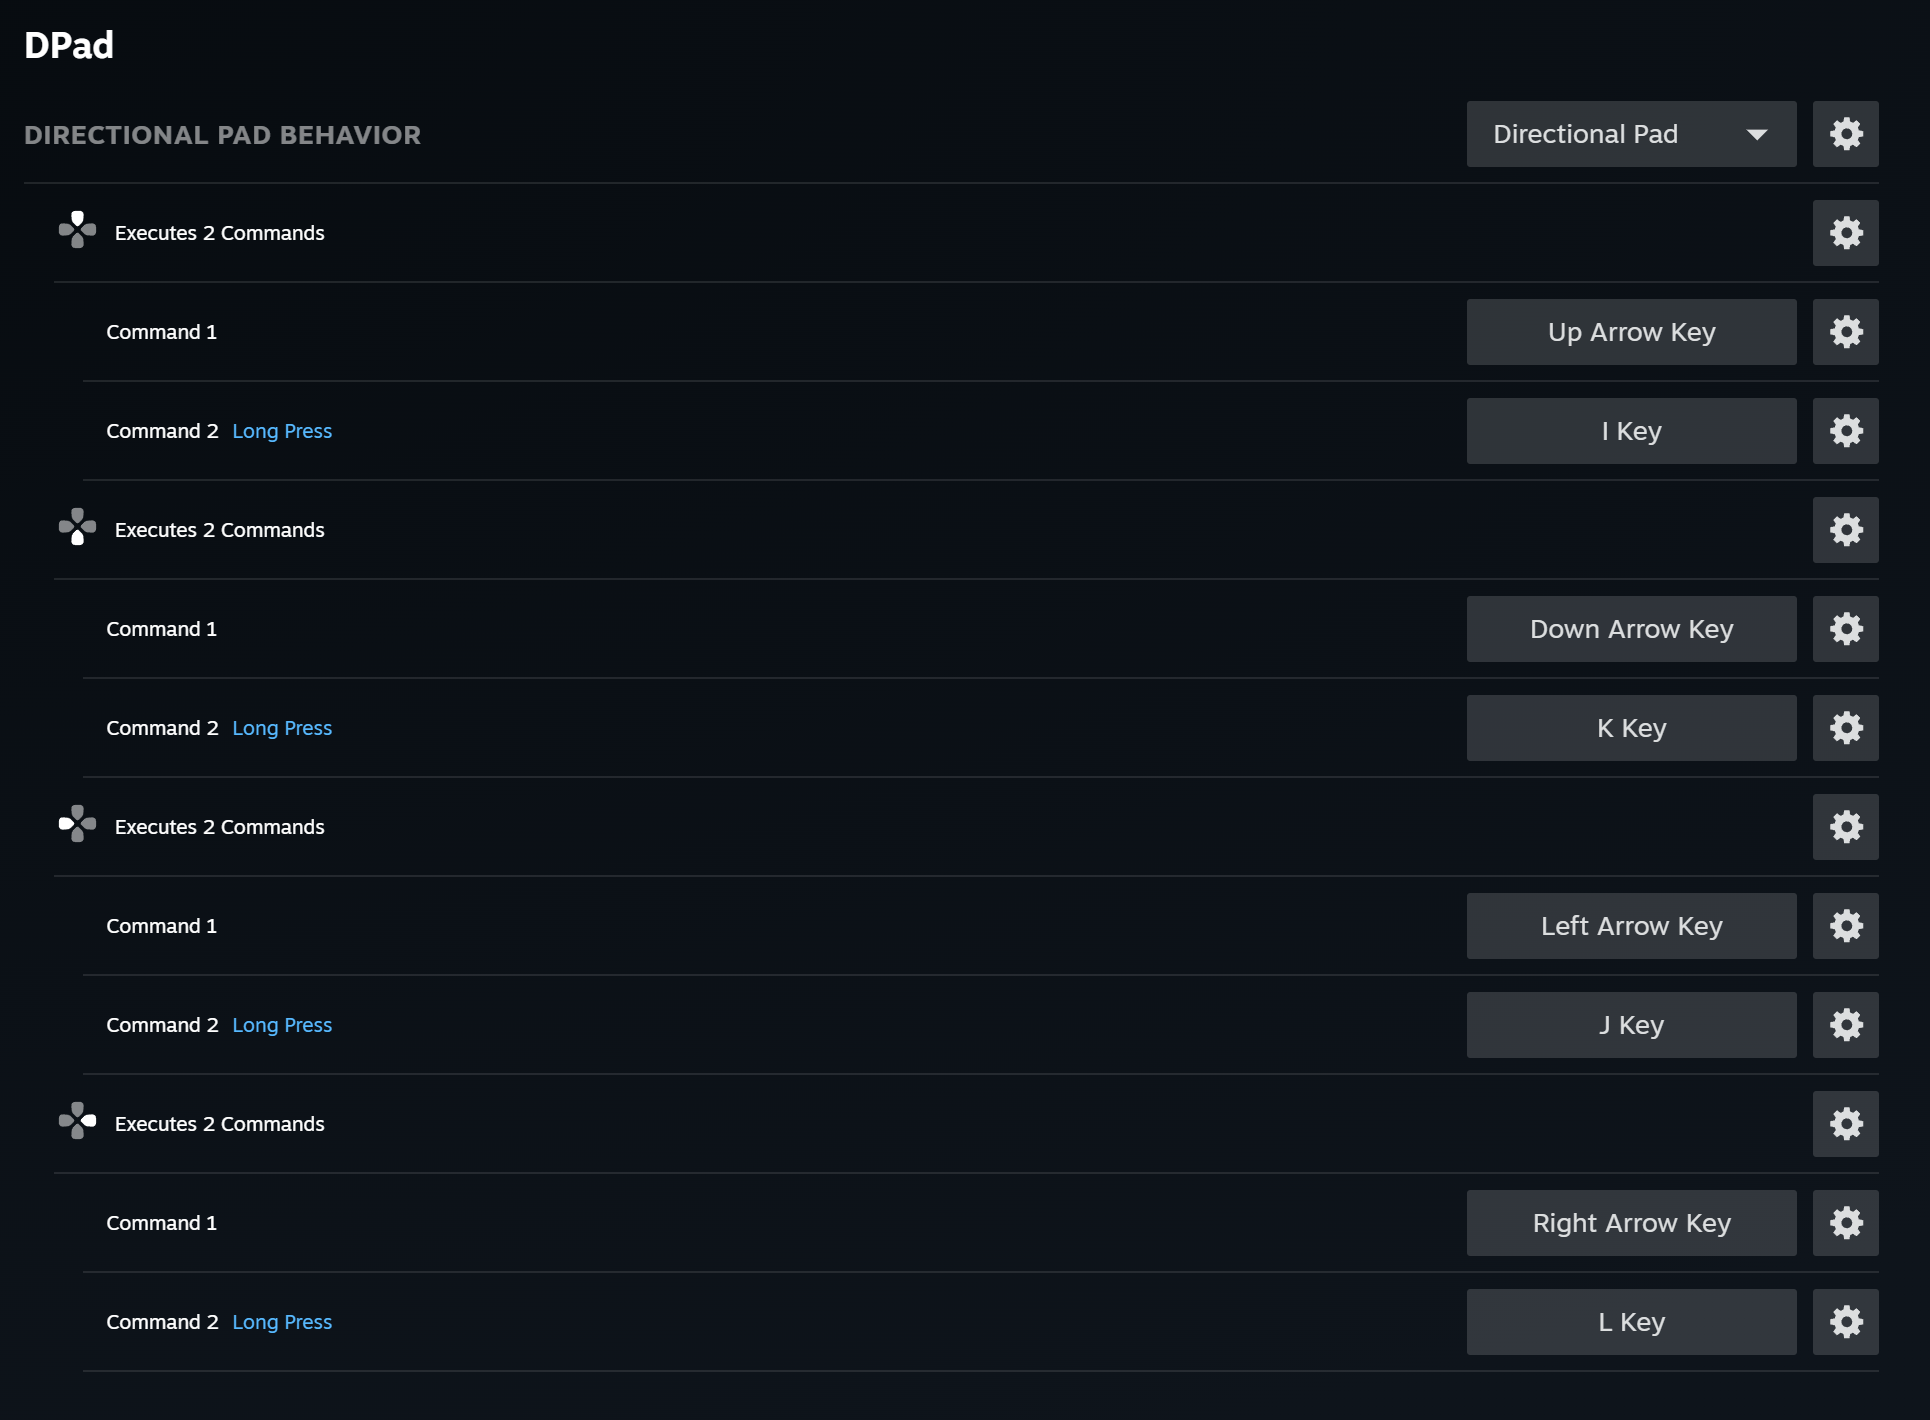Click Long Press link beside J Key
1930x1420 pixels.
click(x=282, y=1025)
